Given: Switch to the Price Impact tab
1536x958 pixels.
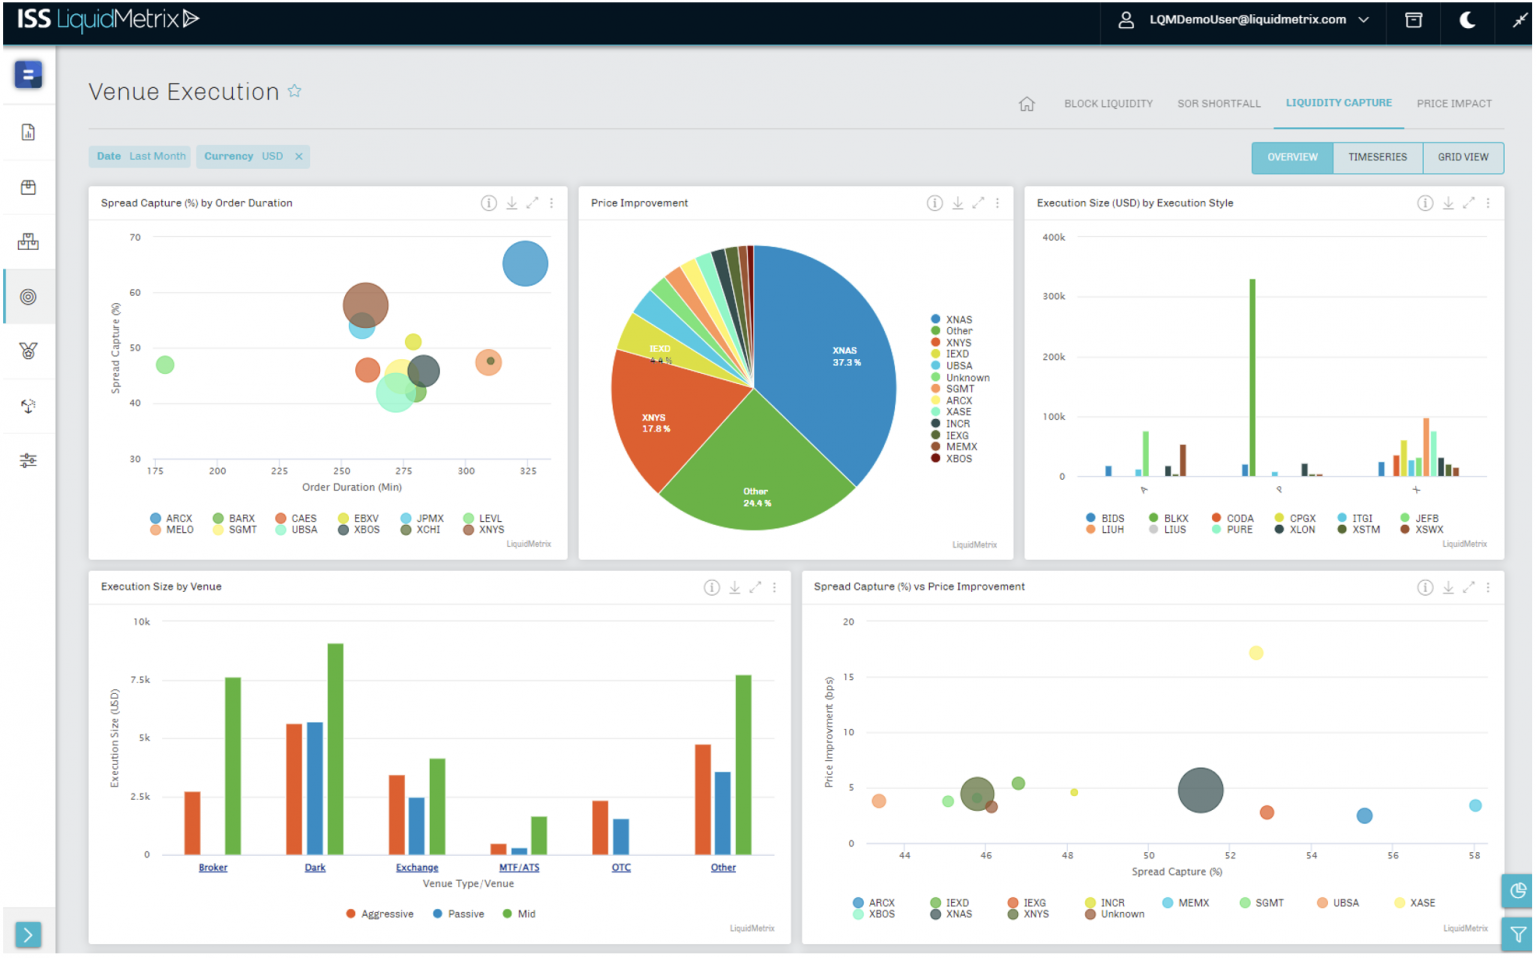Looking at the screenshot, I should pyautogui.click(x=1453, y=104).
